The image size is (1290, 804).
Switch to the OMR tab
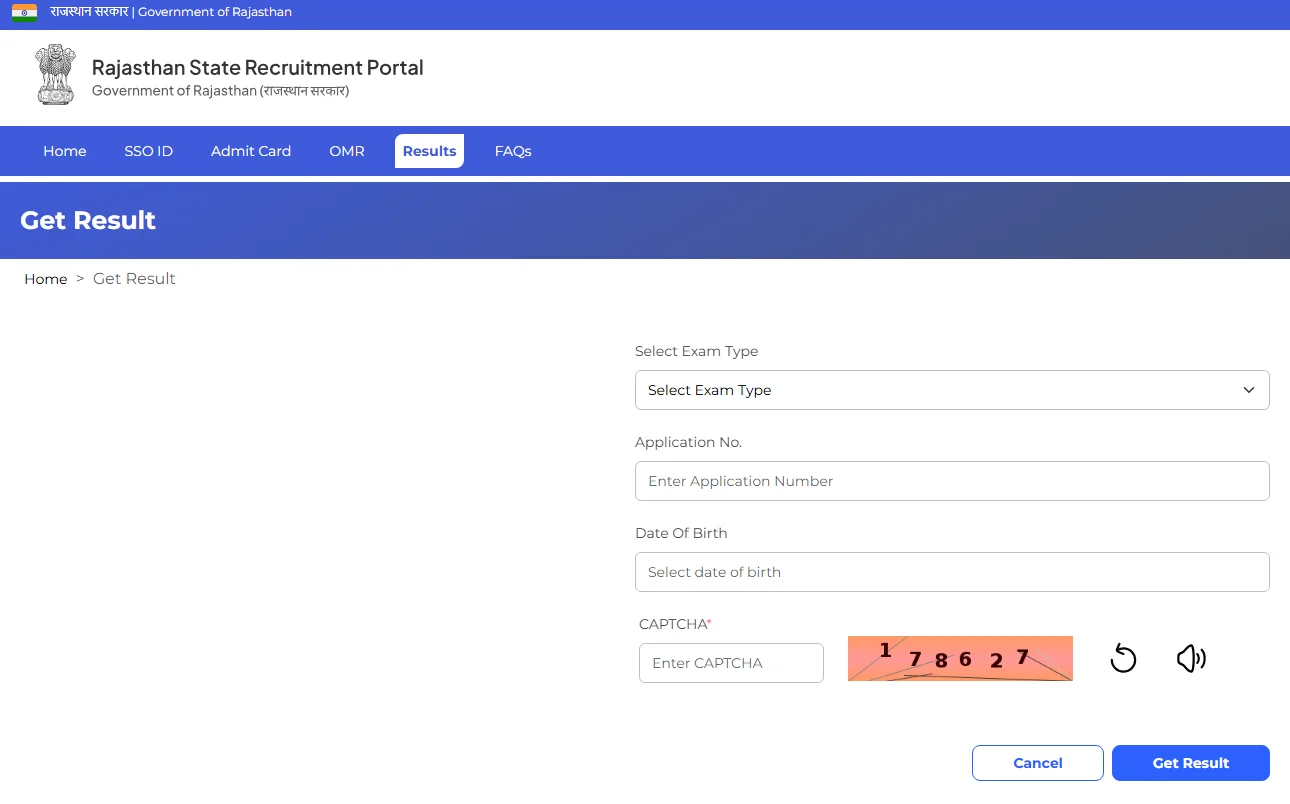click(347, 151)
